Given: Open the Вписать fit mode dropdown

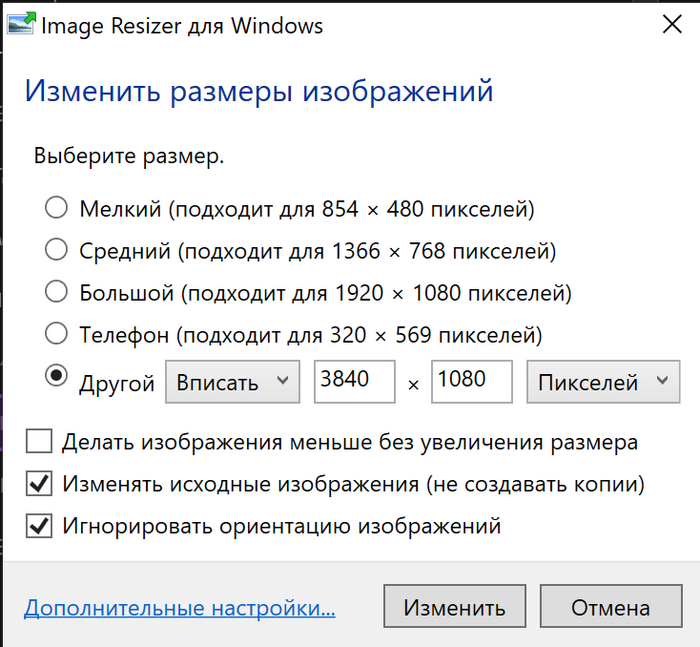Looking at the screenshot, I should pyautogui.click(x=232, y=382).
